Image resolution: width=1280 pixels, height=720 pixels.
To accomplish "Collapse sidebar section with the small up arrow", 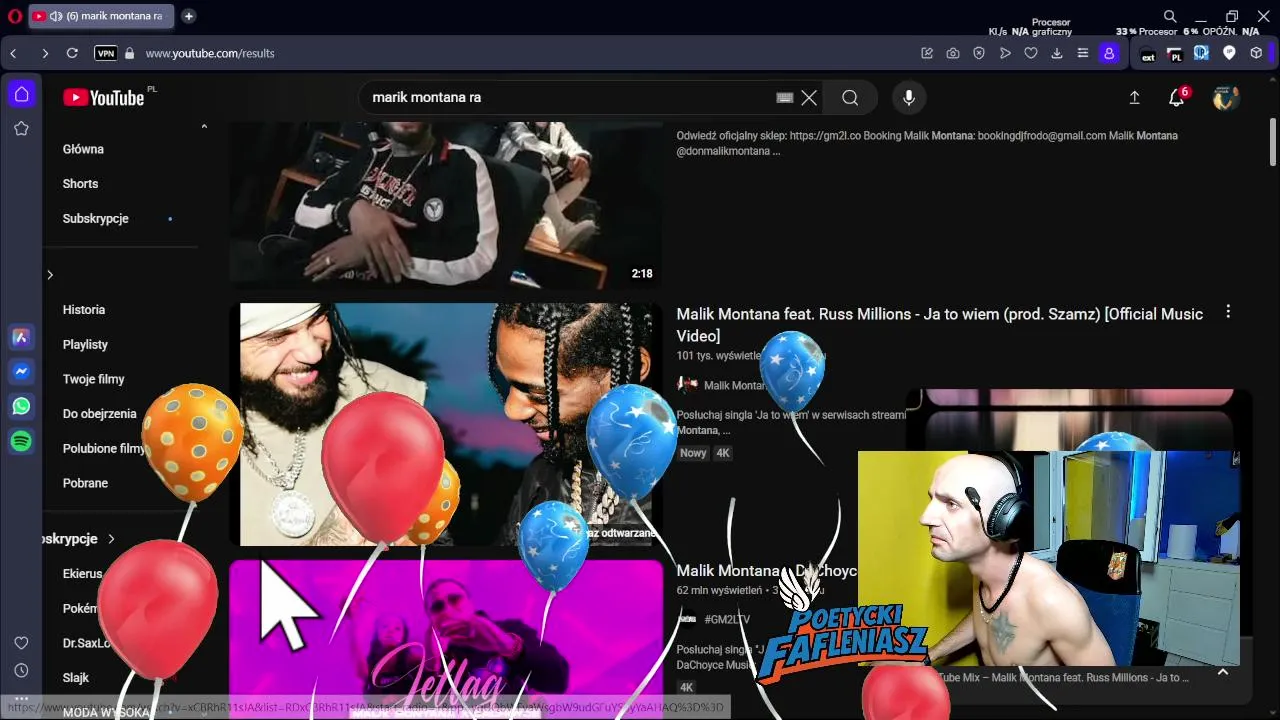I will [x=204, y=127].
